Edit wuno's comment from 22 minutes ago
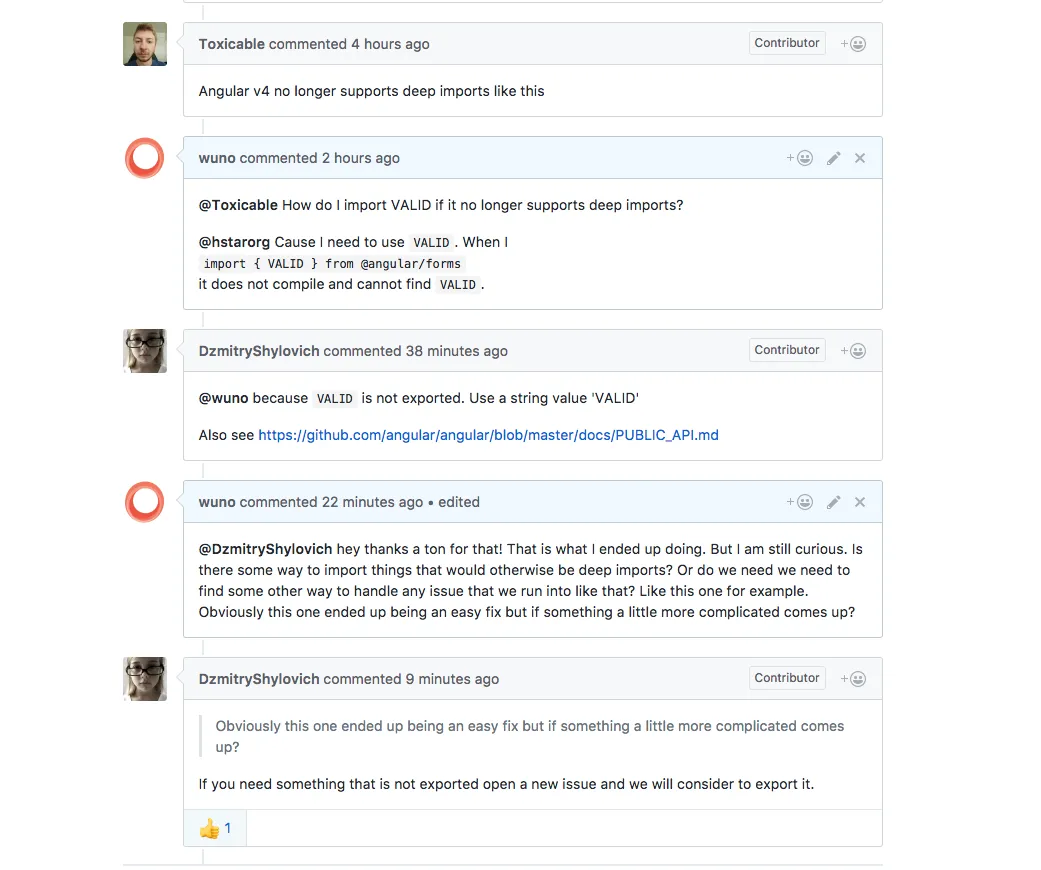Viewport: 1041px width, 870px height. [833, 502]
